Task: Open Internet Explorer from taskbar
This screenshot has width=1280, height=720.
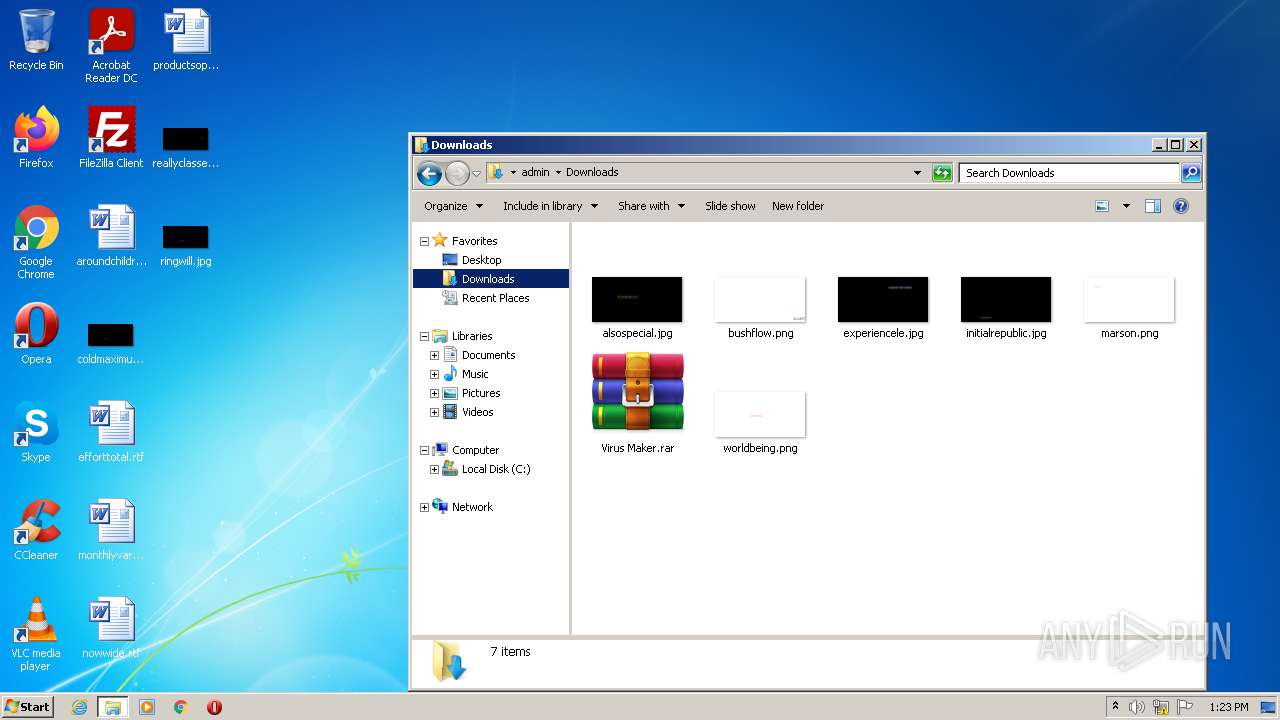Action: coord(79,707)
